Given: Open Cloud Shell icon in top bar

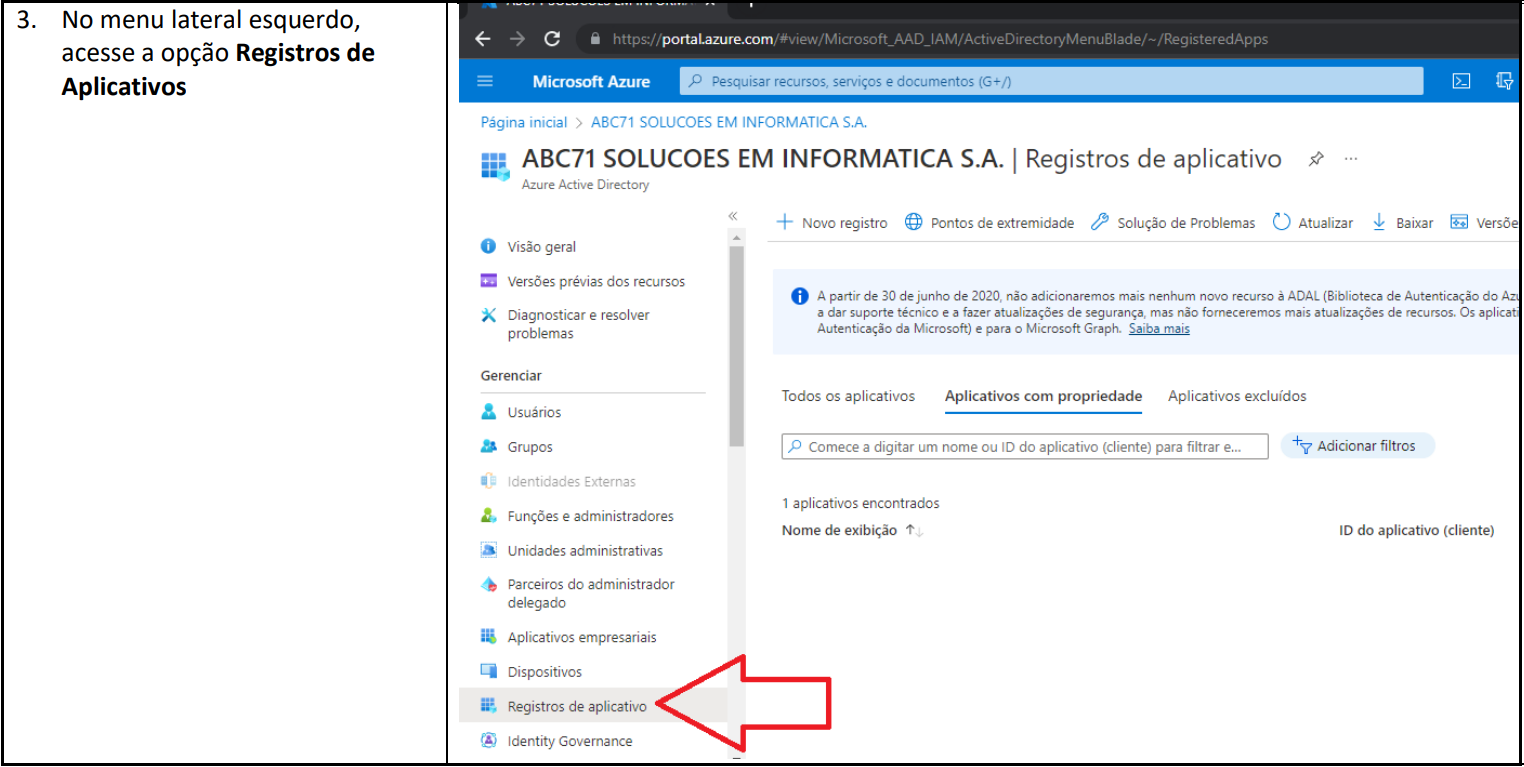Looking at the screenshot, I should (1461, 82).
